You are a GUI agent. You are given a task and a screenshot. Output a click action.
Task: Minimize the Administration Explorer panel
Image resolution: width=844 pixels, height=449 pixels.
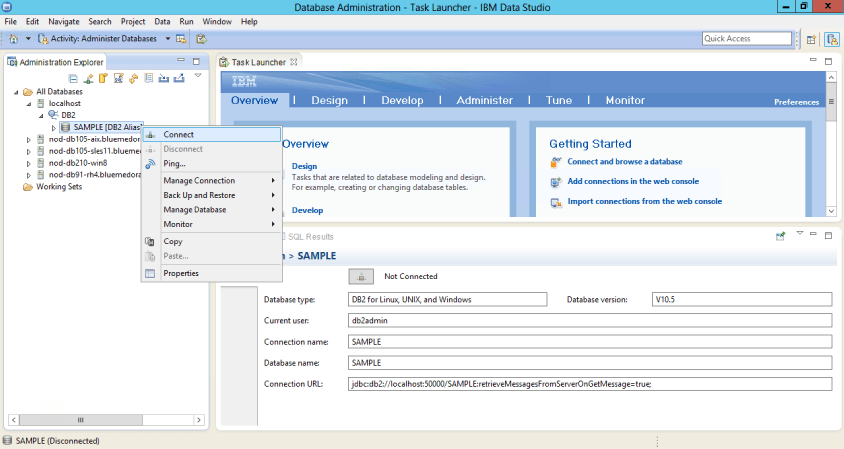[181, 61]
